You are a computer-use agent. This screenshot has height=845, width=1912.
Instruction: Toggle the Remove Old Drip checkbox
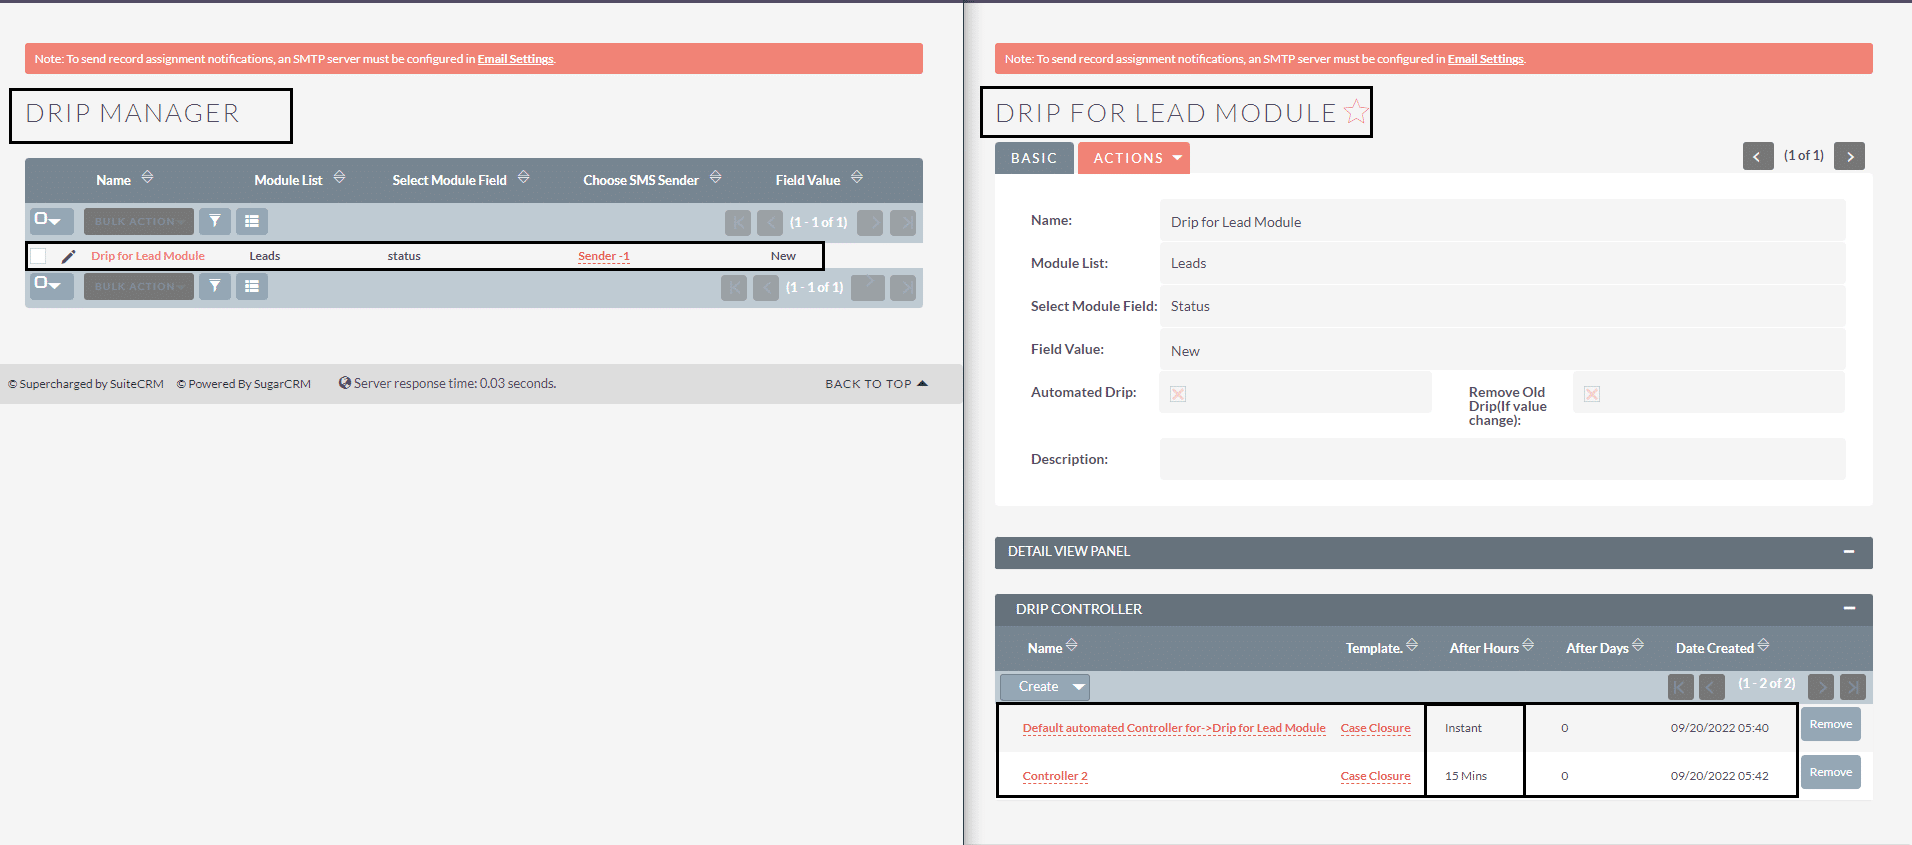[1592, 394]
